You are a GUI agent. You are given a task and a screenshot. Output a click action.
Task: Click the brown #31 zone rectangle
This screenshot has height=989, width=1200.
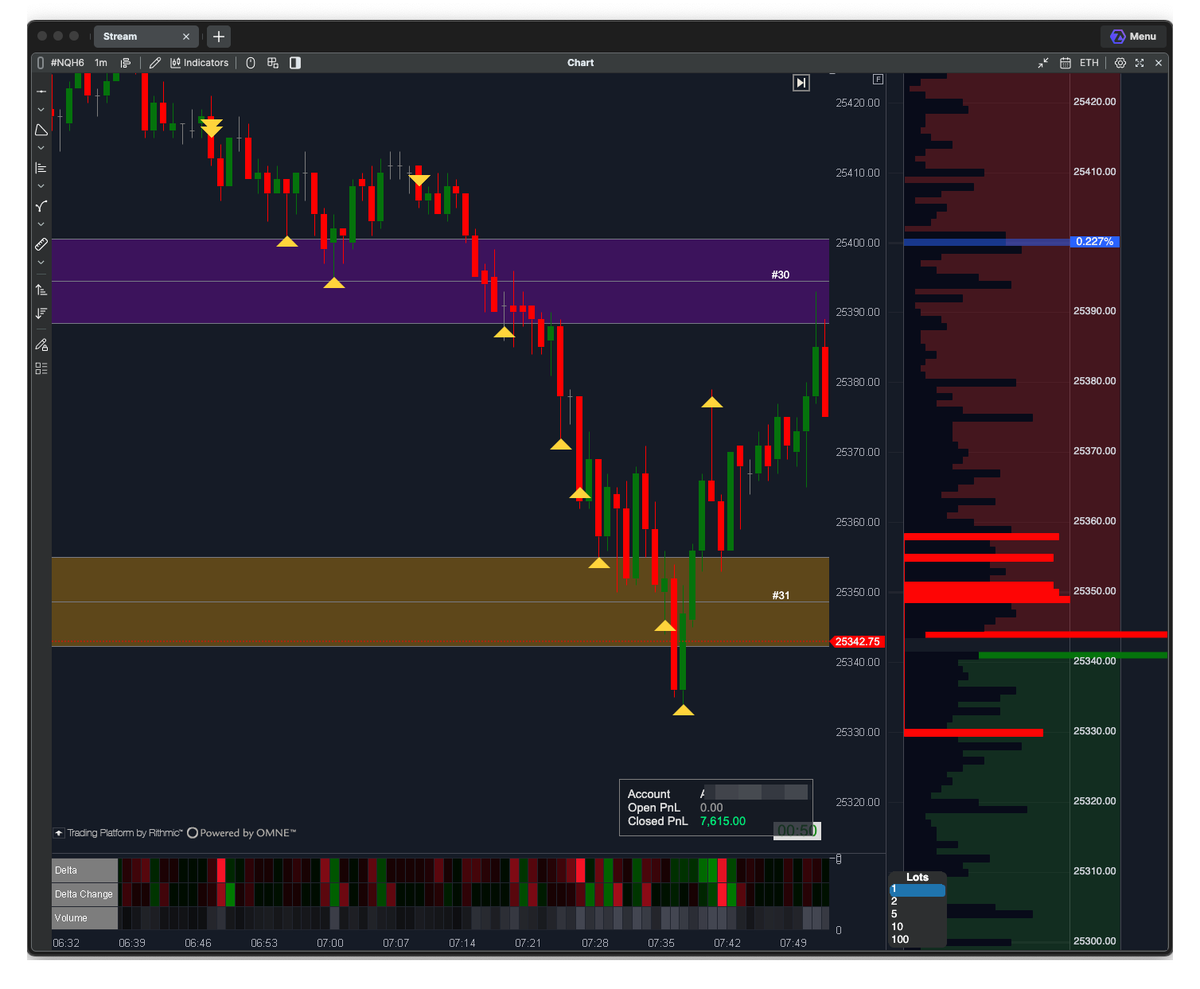pos(440,602)
